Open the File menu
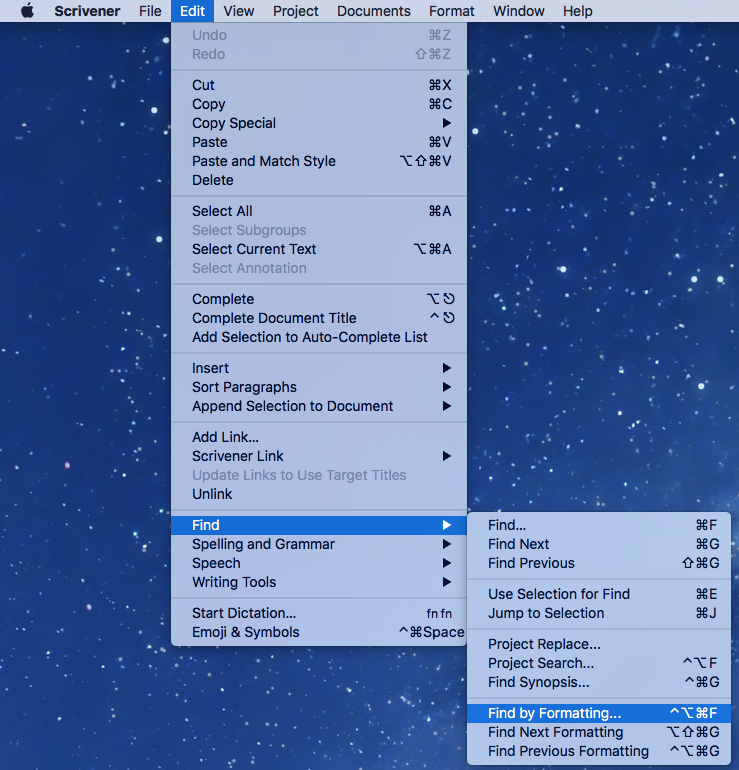The height and width of the screenshot is (770, 739). pyautogui.click(x=150, y=11)
